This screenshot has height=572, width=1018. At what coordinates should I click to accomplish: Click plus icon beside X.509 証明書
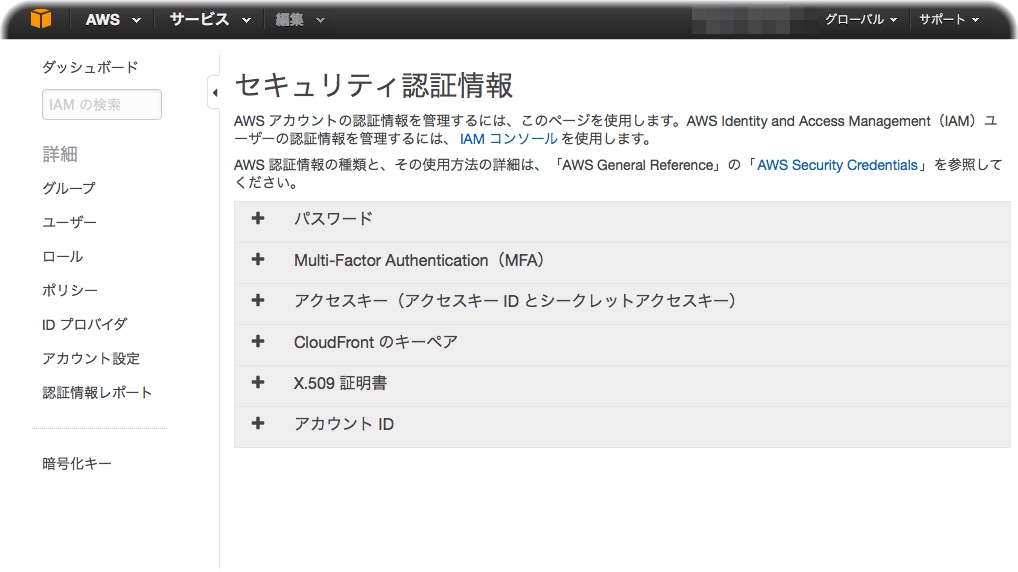(258, 382)
